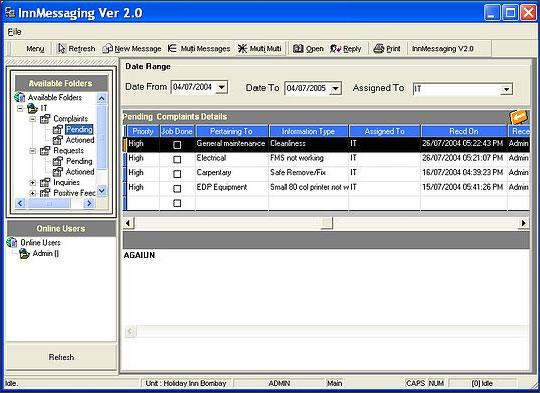Screen dimensions: 540x393
Task: Tick Job Done checkbox for Electrical row
Action: [x=177, y=159]
